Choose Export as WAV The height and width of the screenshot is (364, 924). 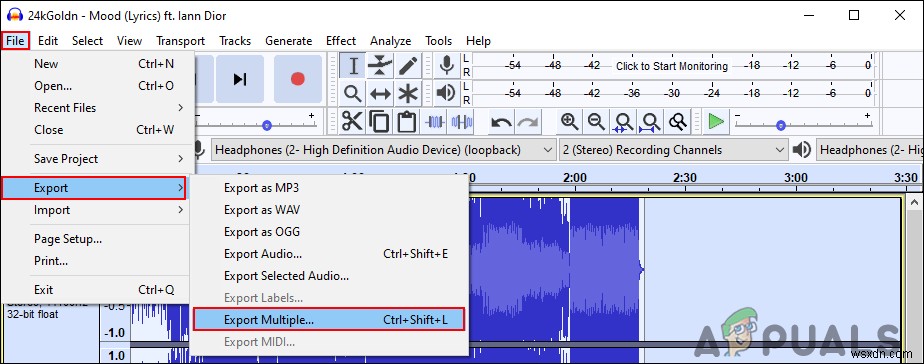pyautogui.click(x=330, y=210)
